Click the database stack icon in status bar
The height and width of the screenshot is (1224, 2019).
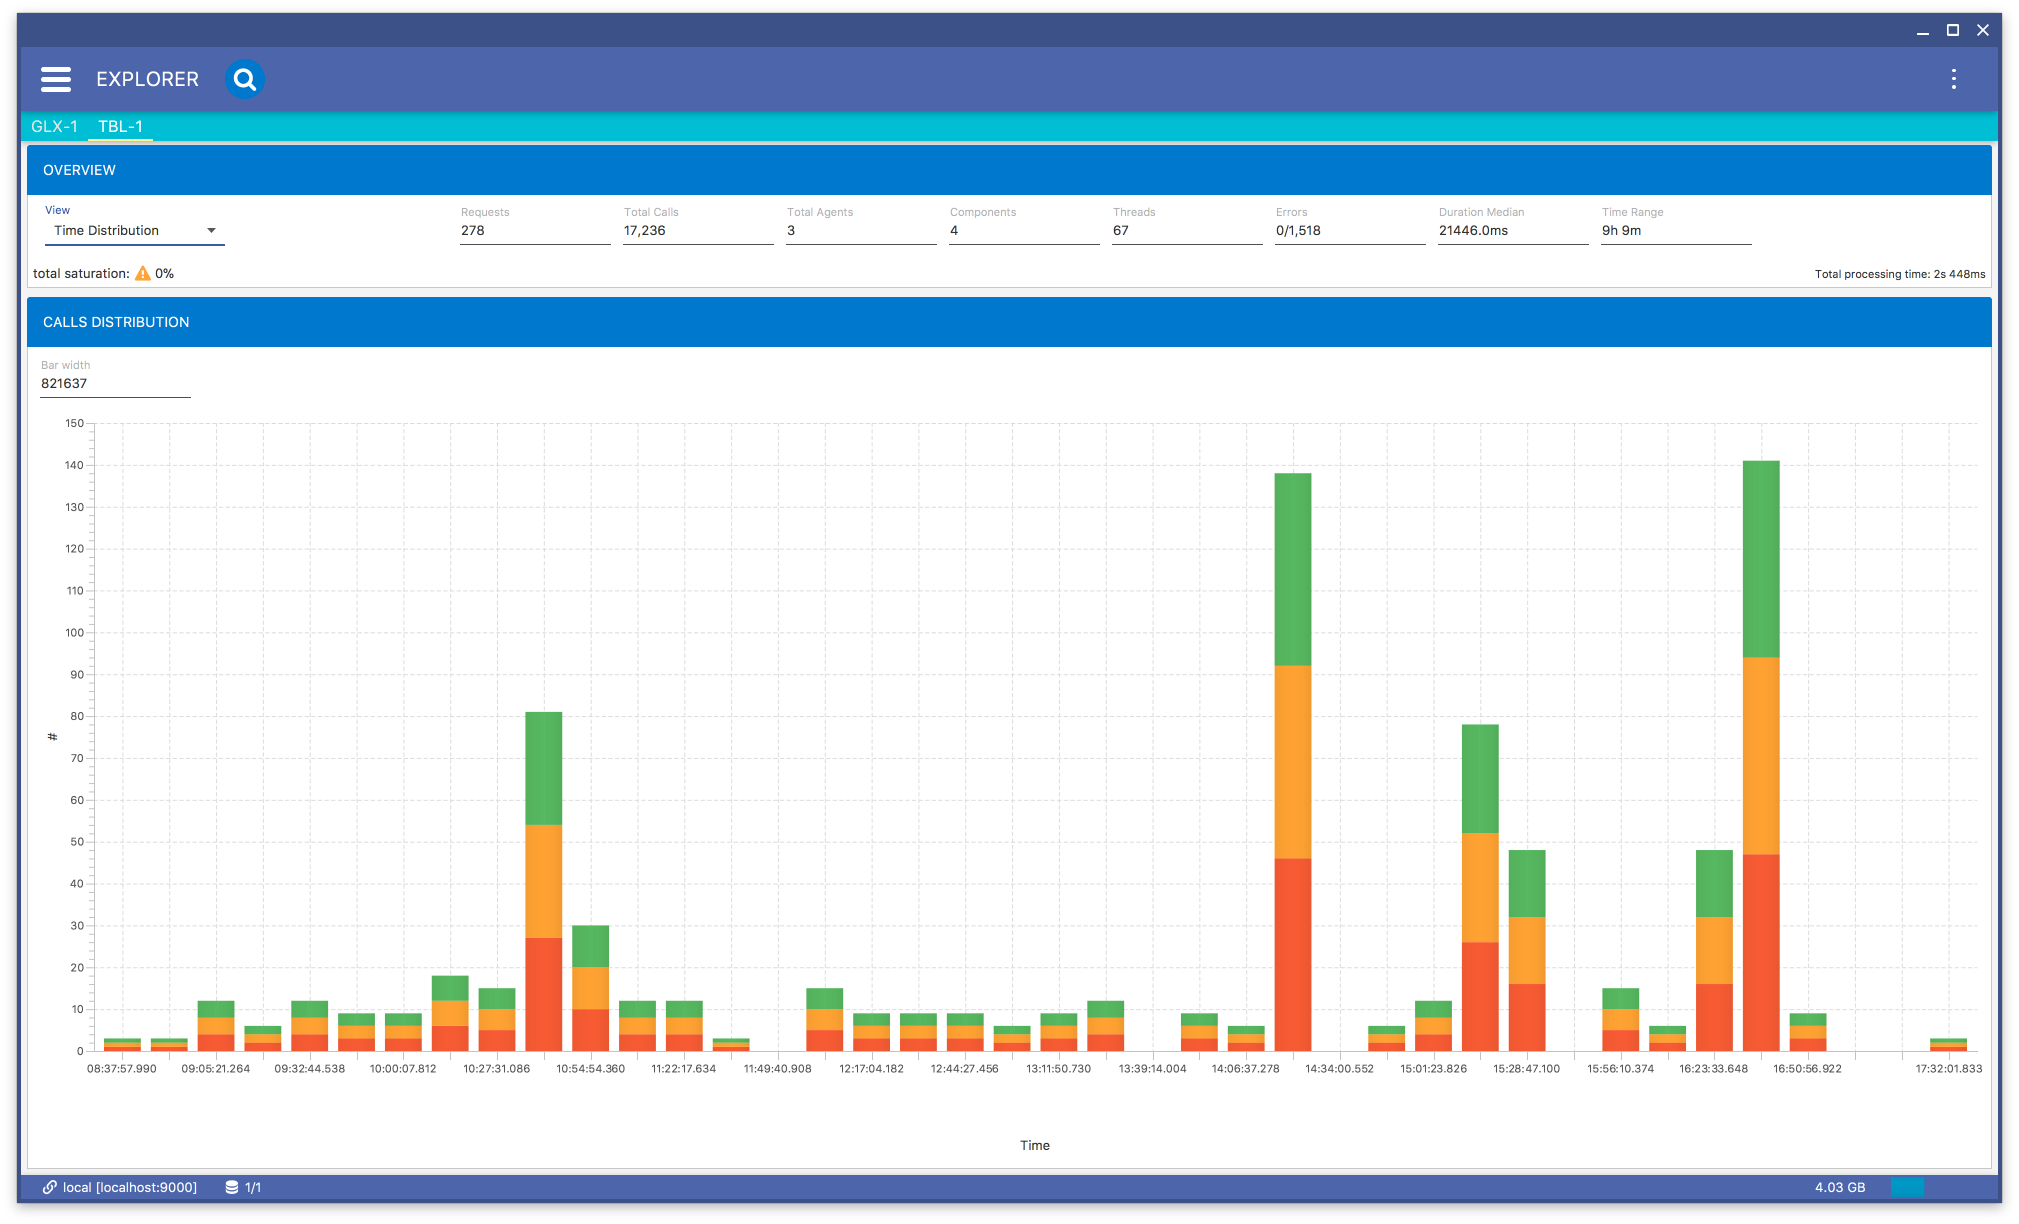pos(232,1187)
